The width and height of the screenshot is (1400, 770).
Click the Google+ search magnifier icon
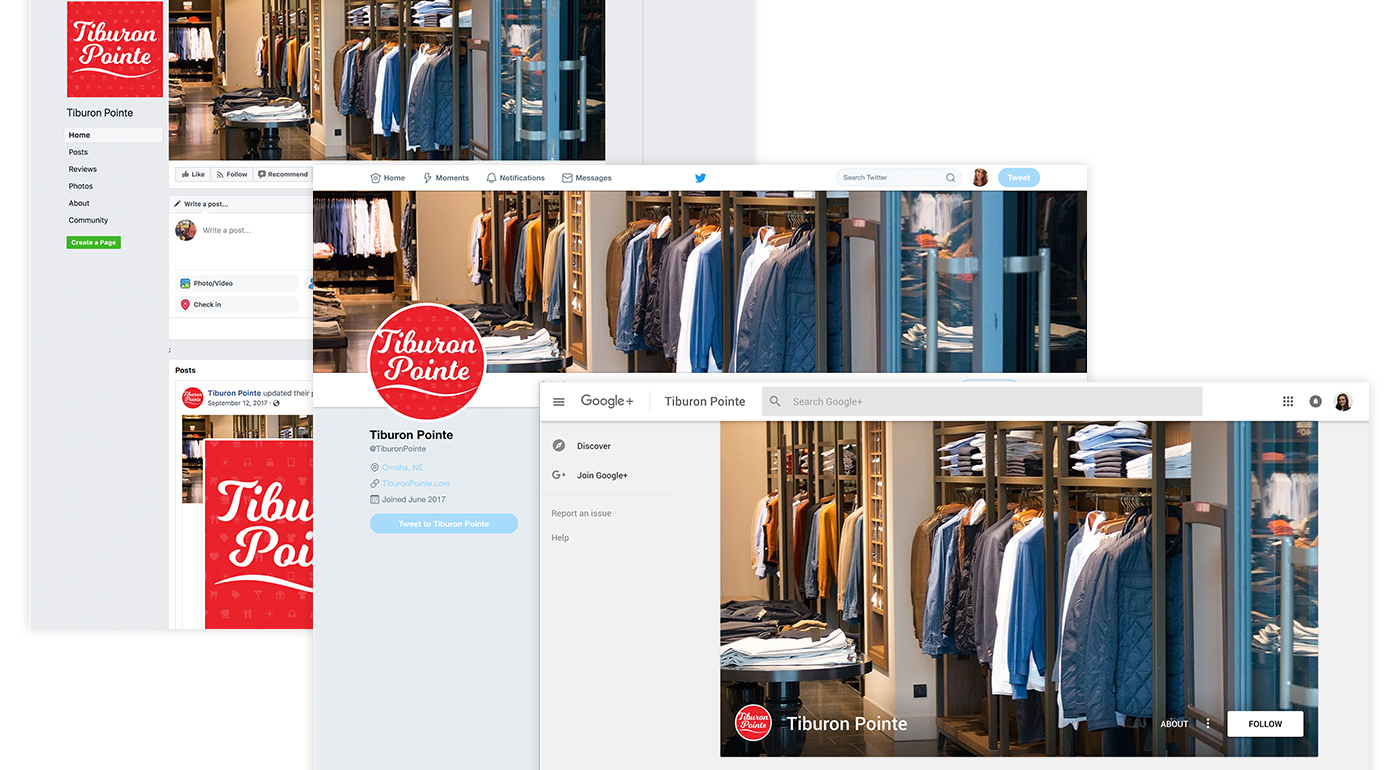click(775, 402)
